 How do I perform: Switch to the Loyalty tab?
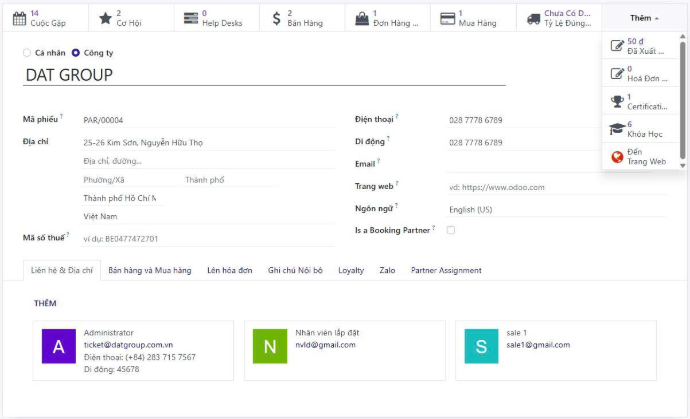tap(351, 270)
